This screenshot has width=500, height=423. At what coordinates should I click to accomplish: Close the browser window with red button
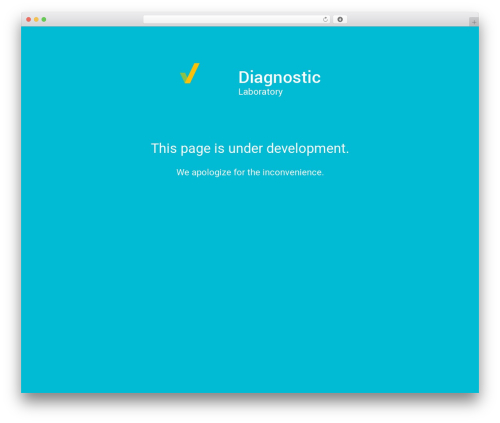click(x=29, y=19)
